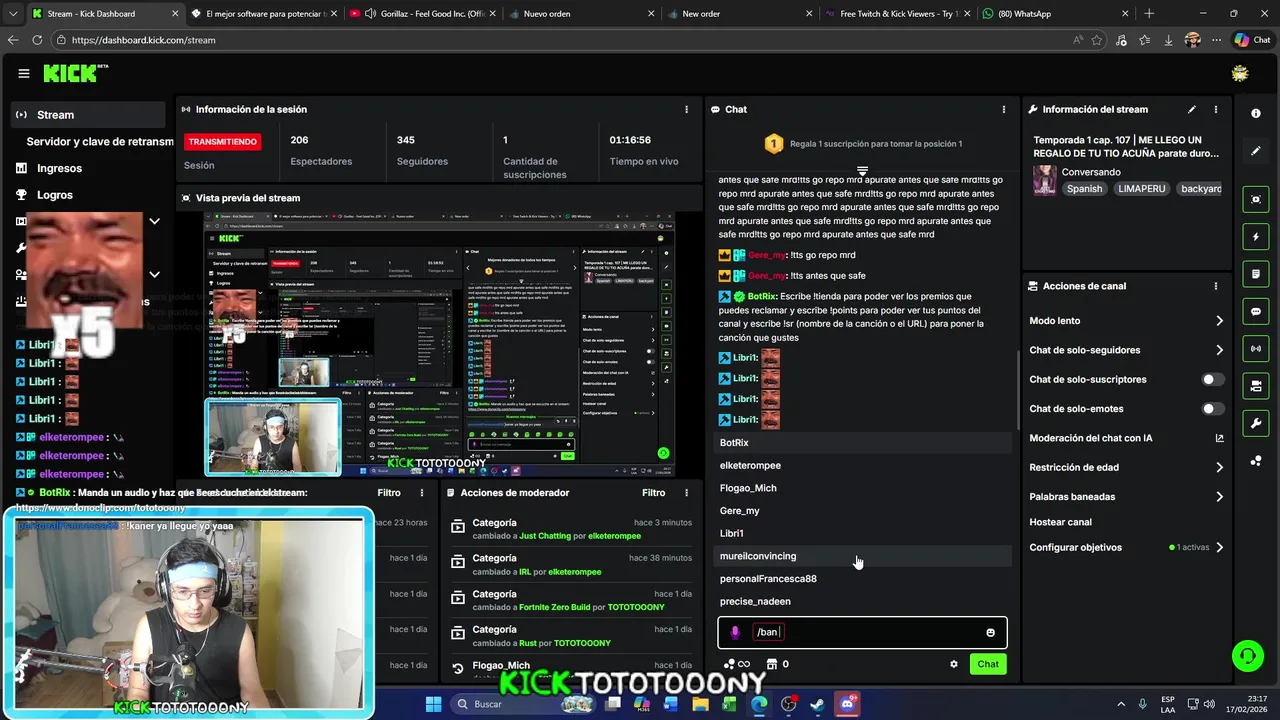Click the LIMAPERU stream tag
1280x720 pixels.
1141,189
